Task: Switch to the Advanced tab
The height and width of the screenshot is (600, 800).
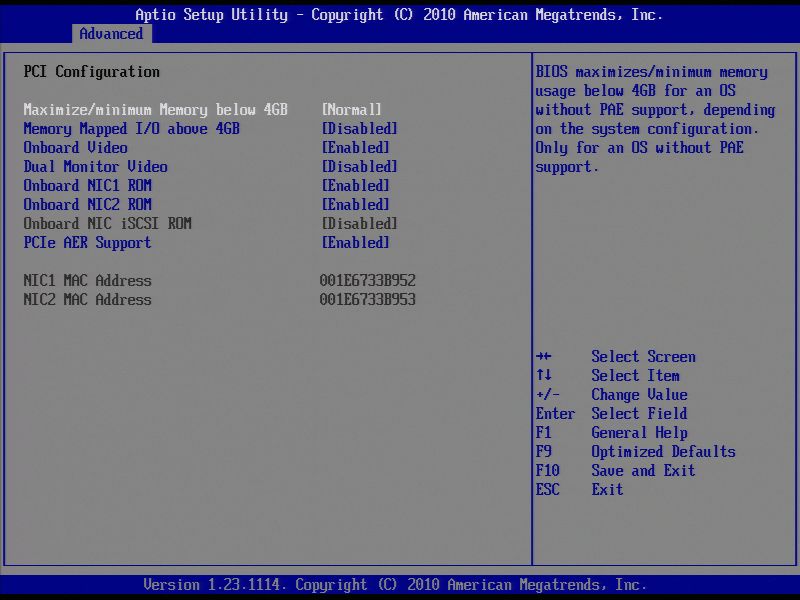Action: pos(110,33)
